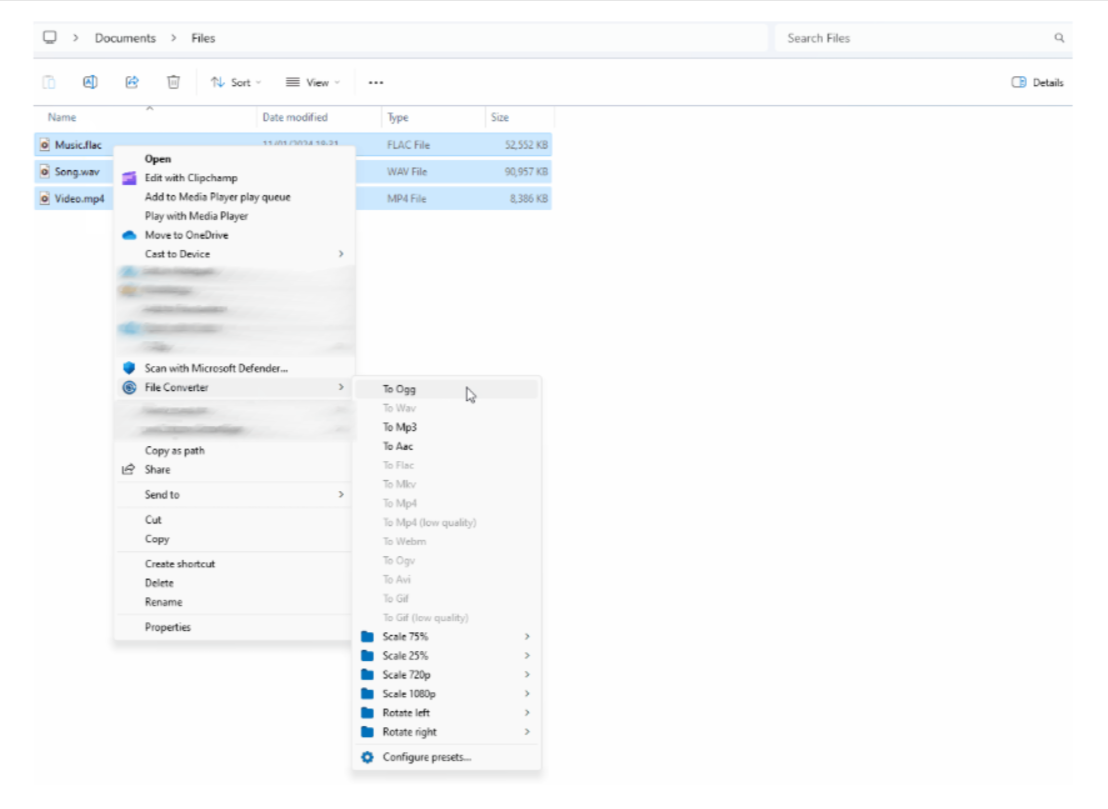Click the Music.flac file icon

(x=45, y=145)
